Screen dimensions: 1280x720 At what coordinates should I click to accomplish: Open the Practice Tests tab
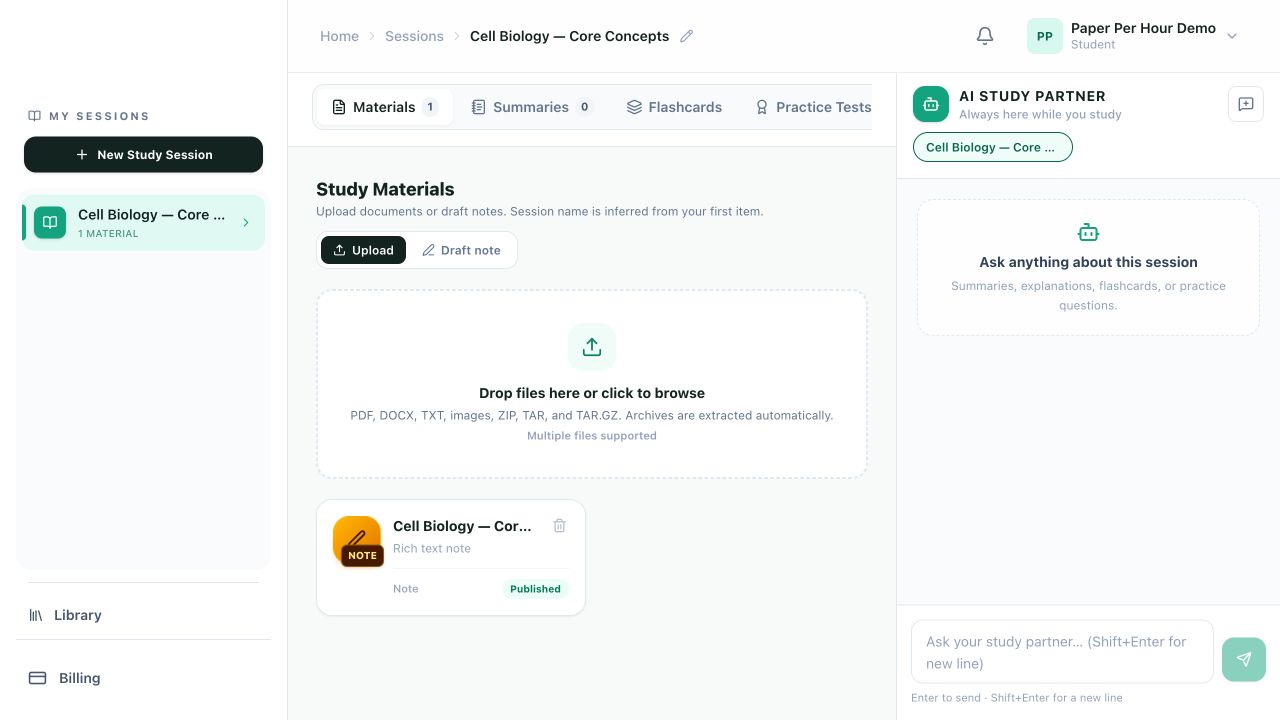(x=812, y=107)
